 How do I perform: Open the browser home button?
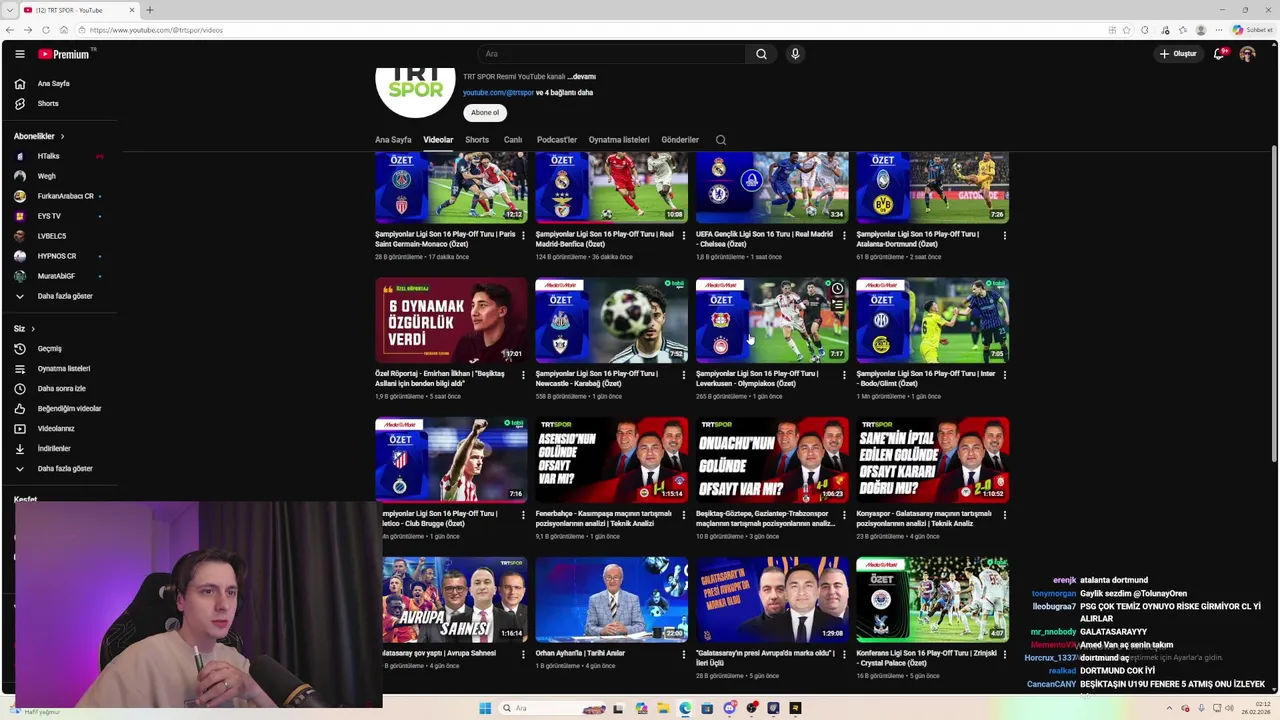tap(63, 30)
